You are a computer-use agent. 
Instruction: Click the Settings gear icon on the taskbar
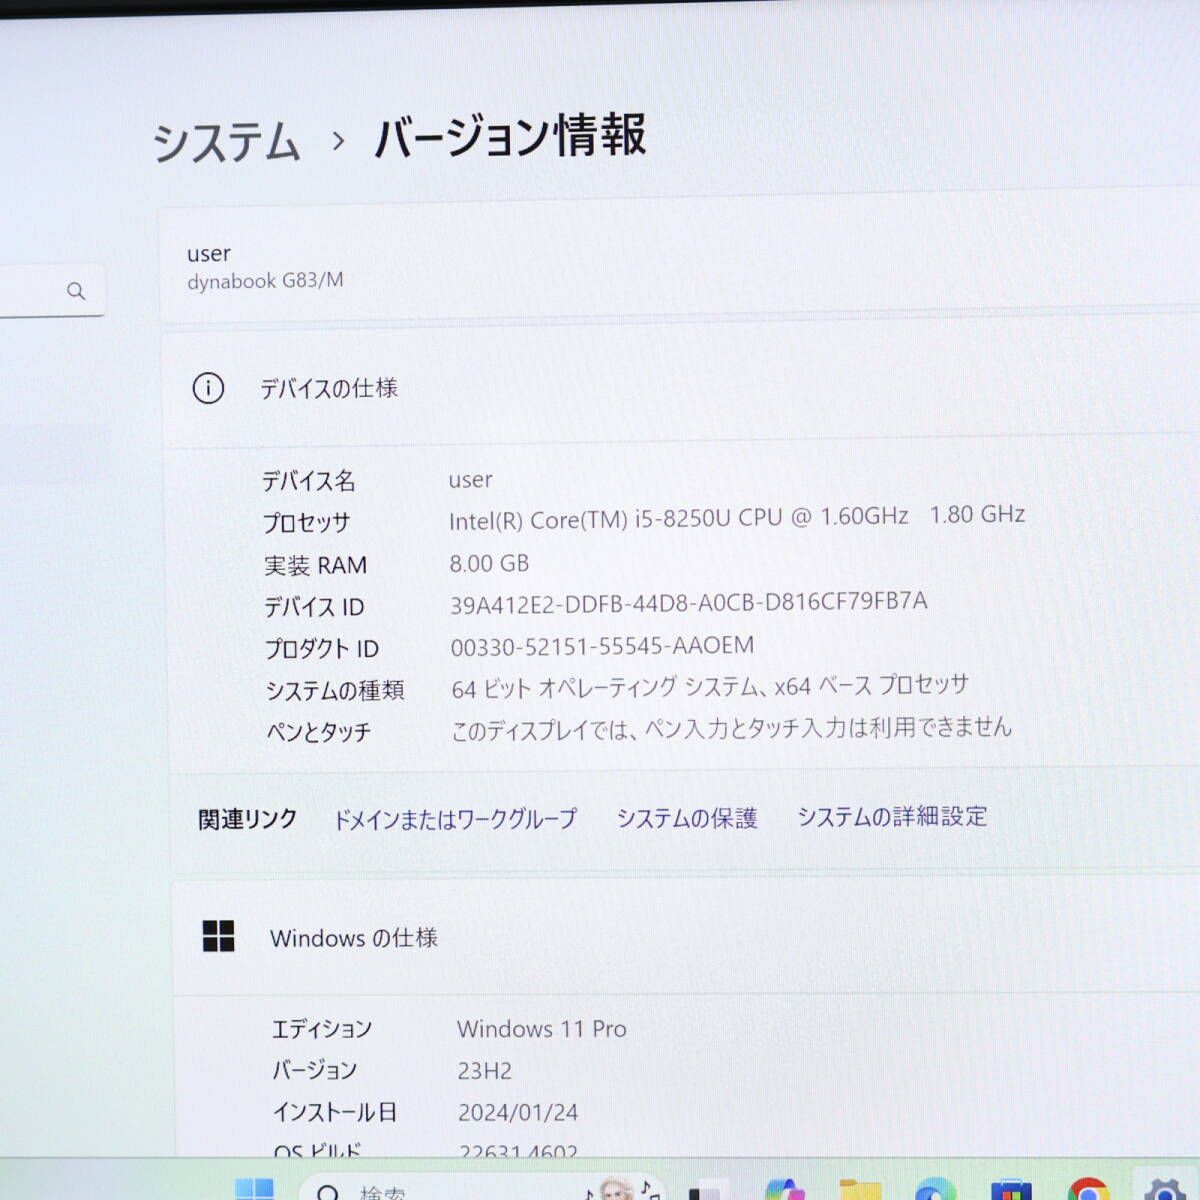(x=1165, y=1190)
